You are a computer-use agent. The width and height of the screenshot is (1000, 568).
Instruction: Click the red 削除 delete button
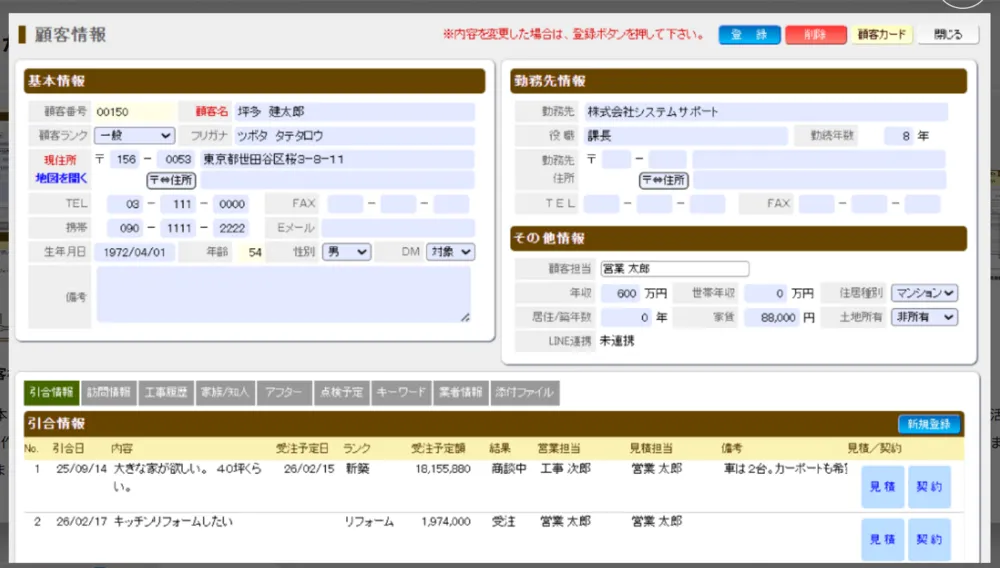[x=816, y=34]
